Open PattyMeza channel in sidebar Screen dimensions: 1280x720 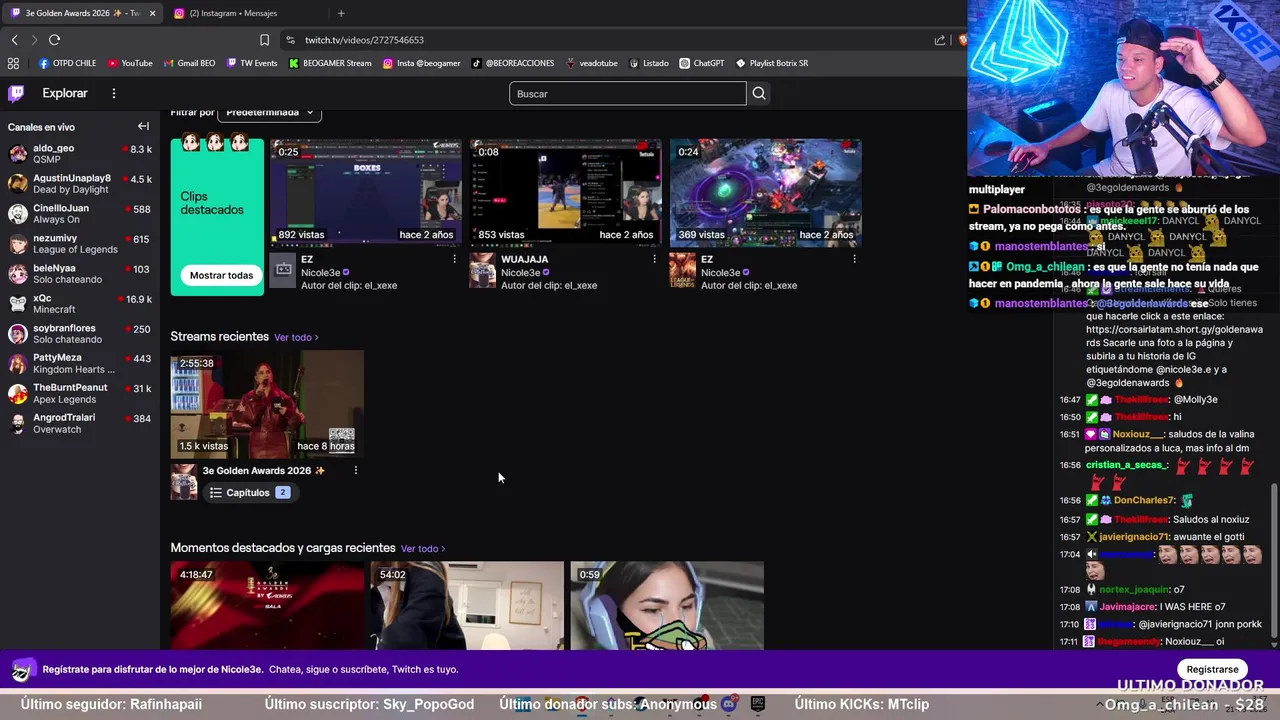click(x=80, y=364)
